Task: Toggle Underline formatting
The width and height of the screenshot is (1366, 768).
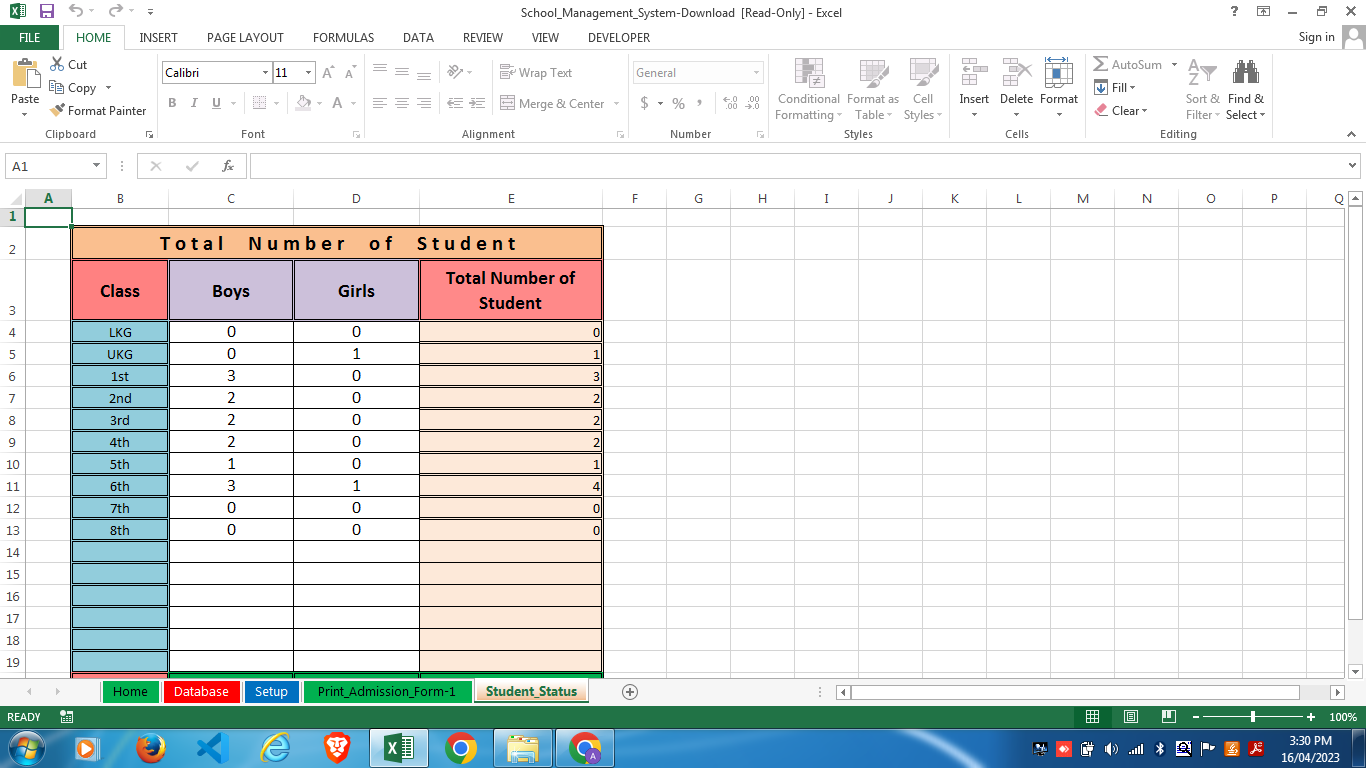Action: point(216,103)
